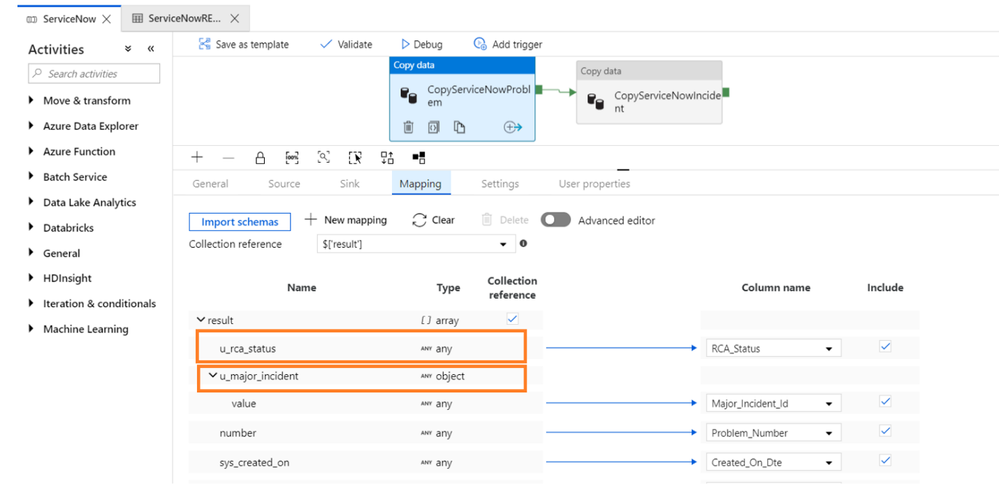Toggle collection reference checkbox for result
Image resolution: width=999 pixels, height=486 pixels.
pos(512,319)
